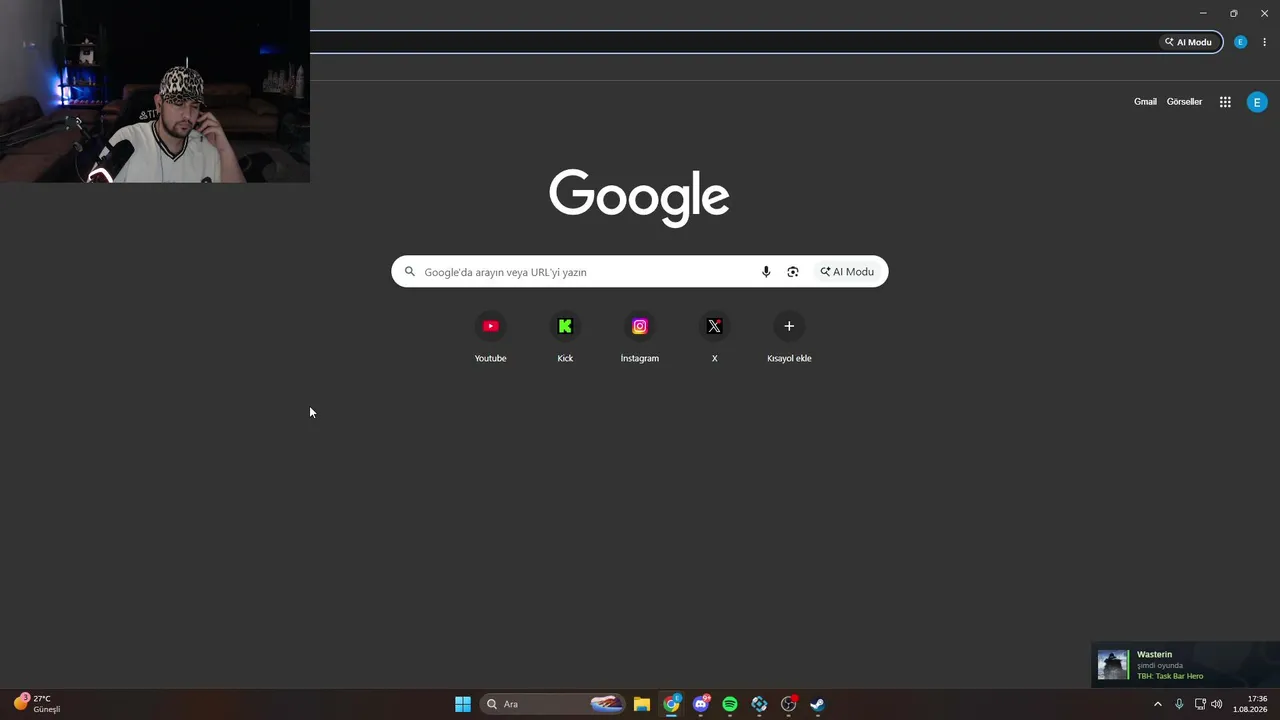Click AI Modu in the address bar
The height and width of the screenshot is (720, 1280).
[1188, 42]
